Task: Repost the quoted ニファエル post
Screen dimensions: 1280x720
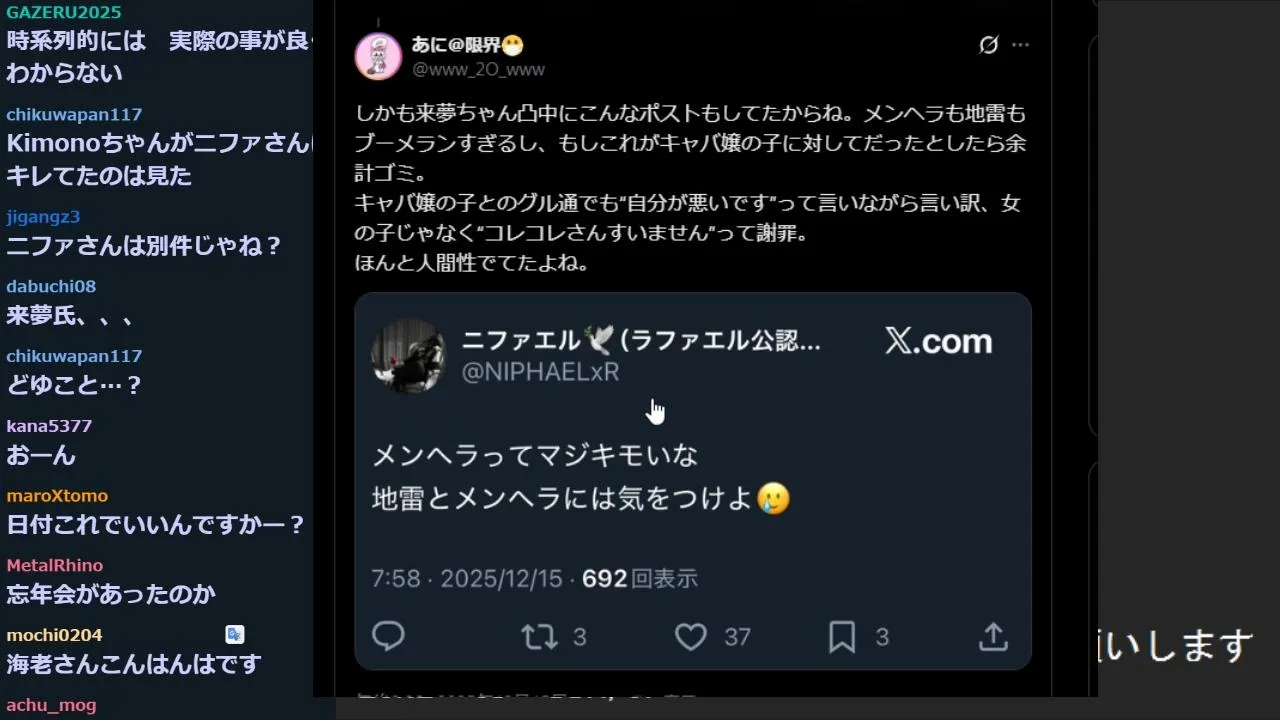Action: coord(540,636)
